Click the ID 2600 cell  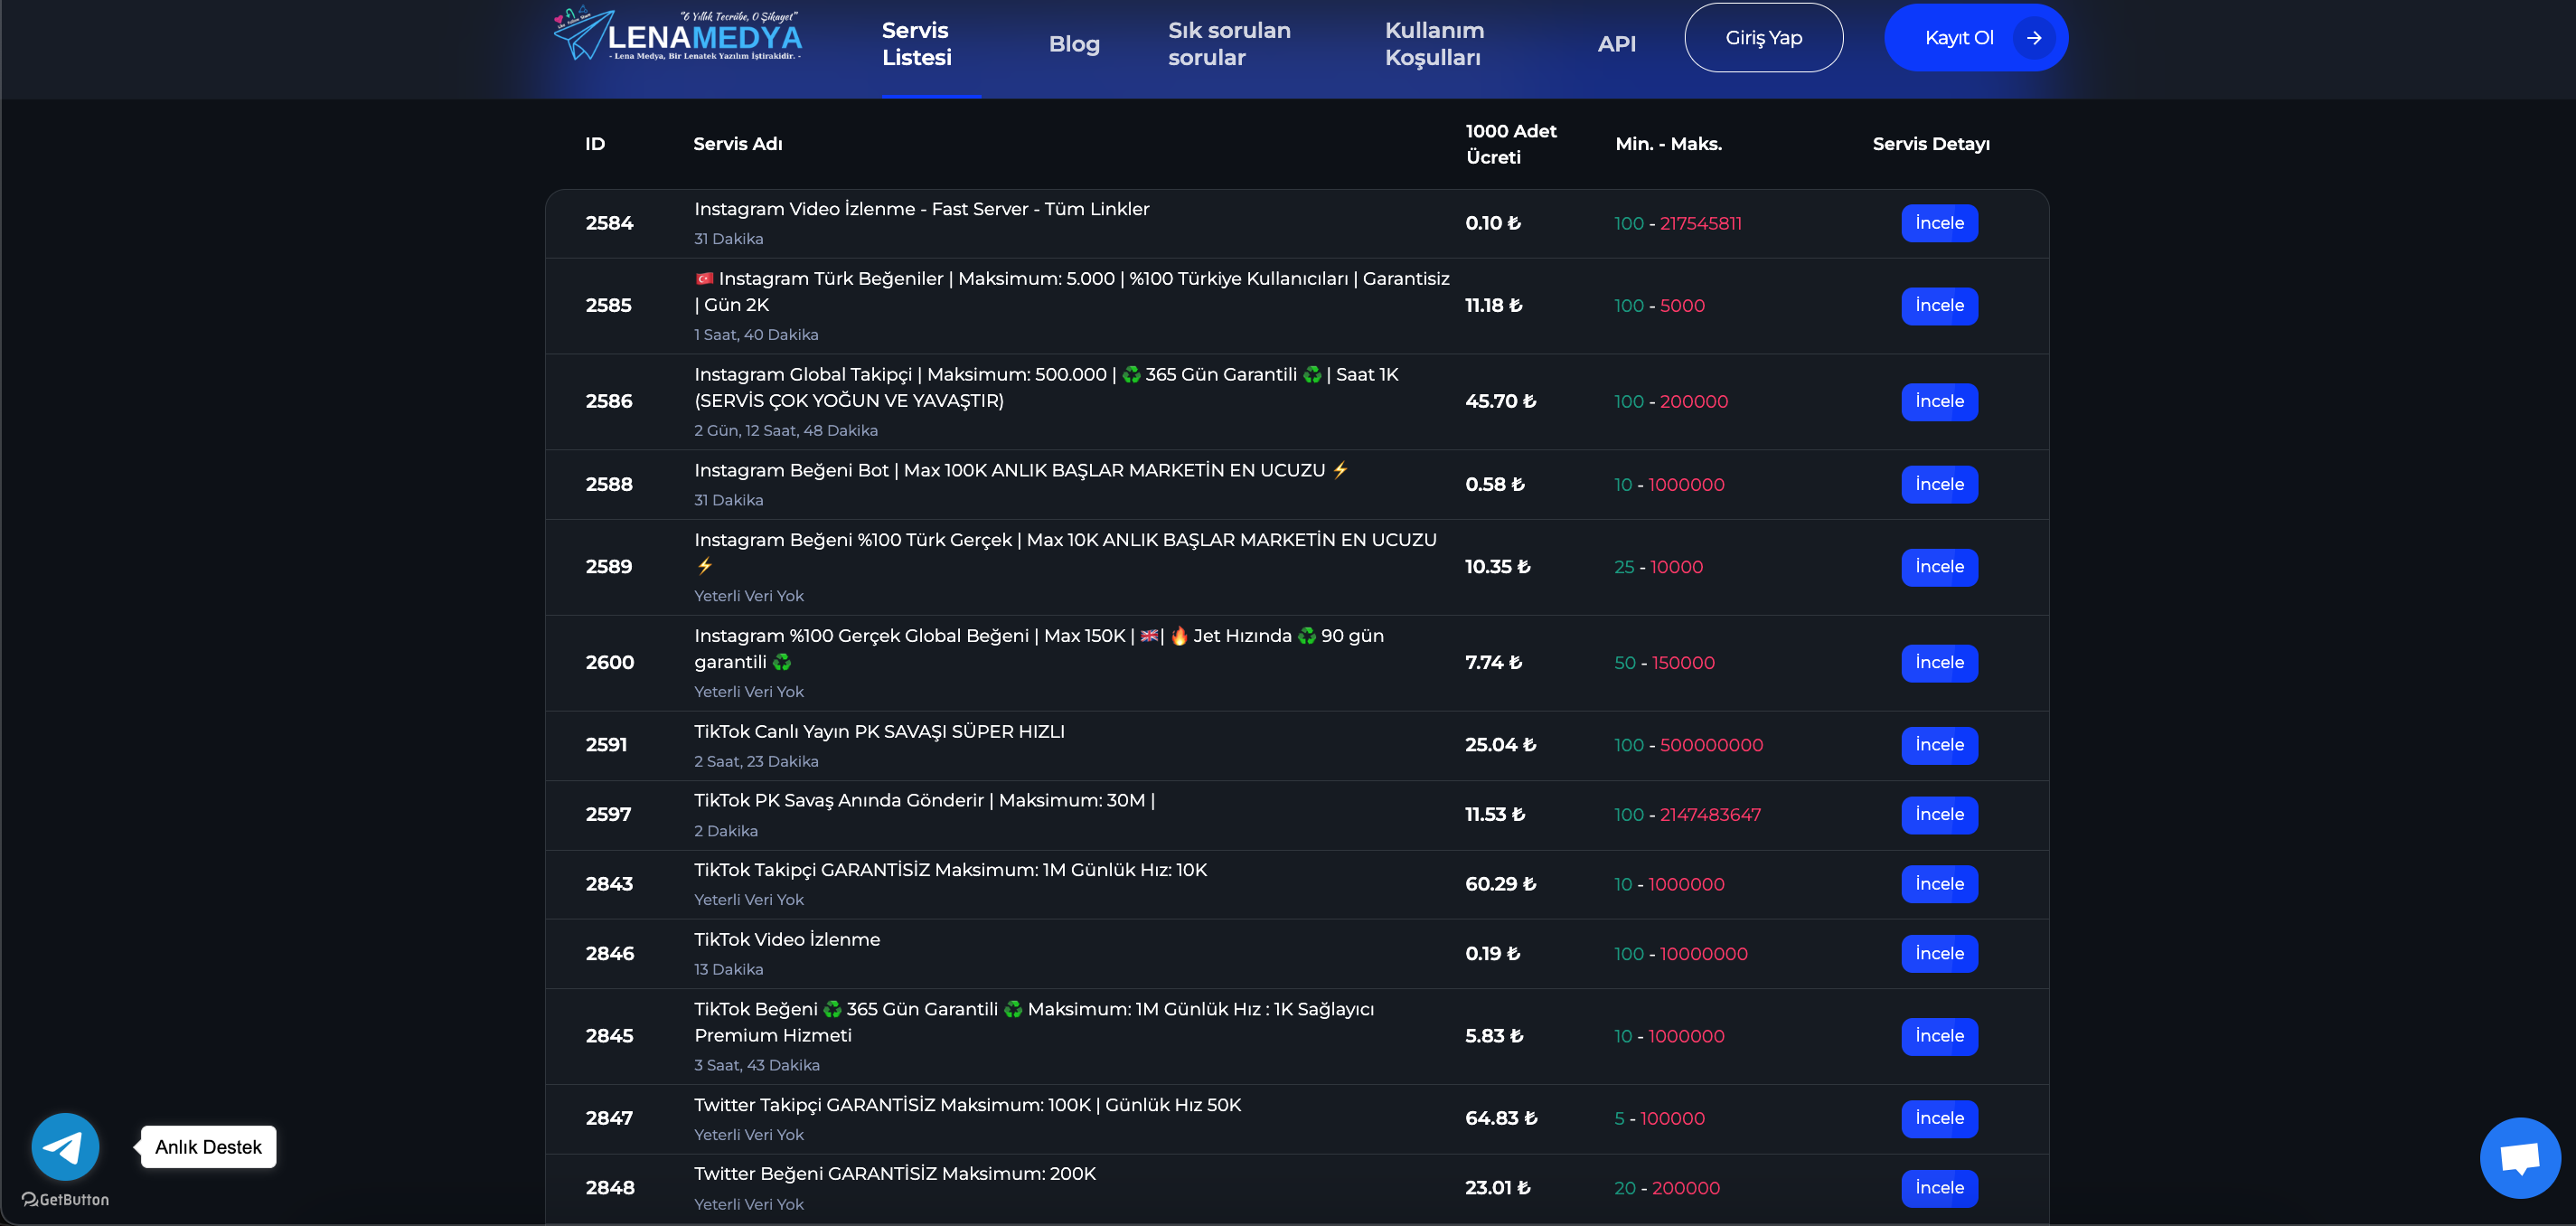pyautogui.click(x=609, y=663)
